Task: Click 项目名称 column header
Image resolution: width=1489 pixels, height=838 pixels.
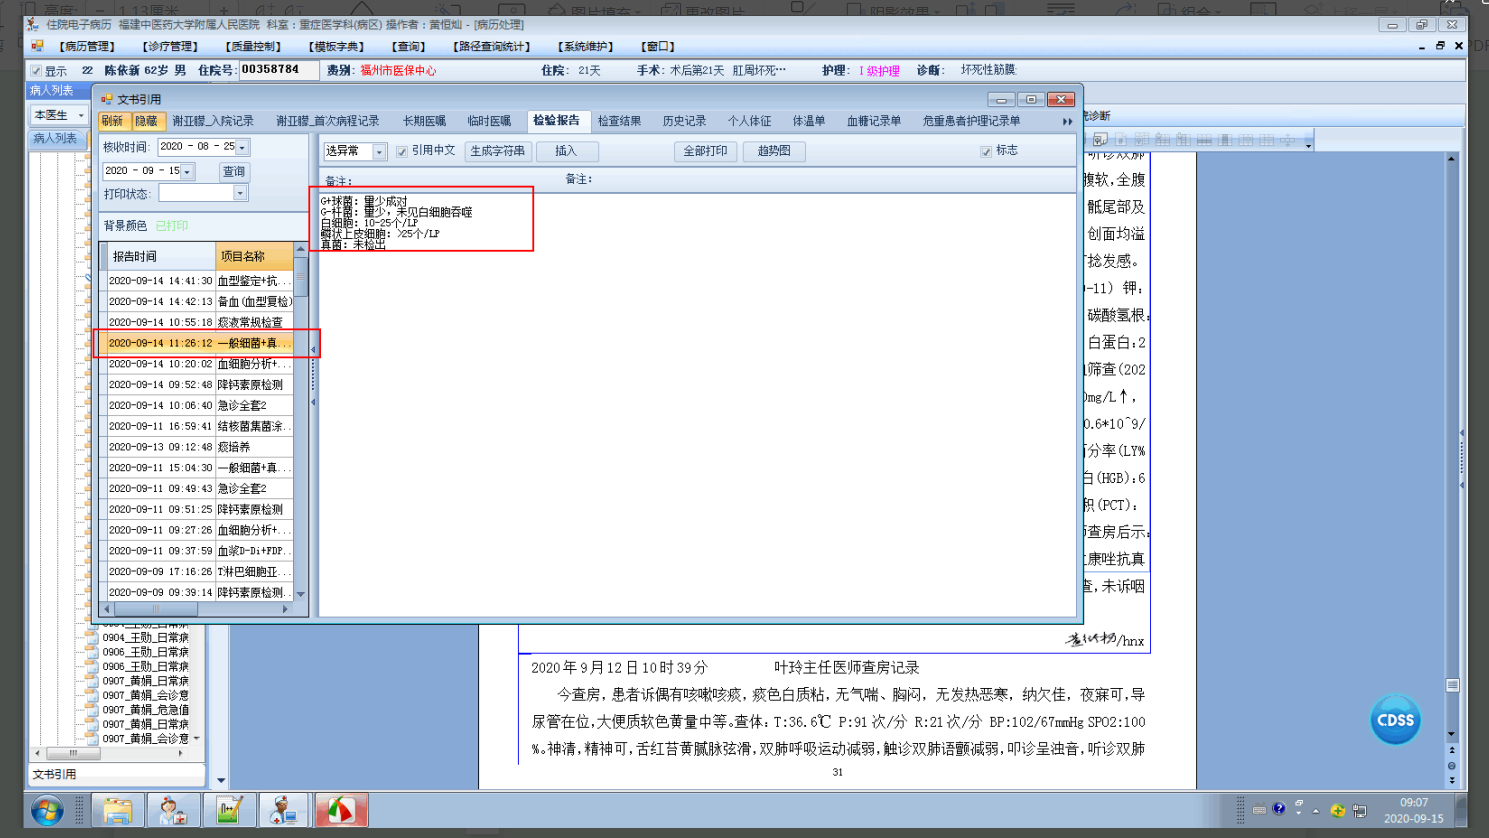Action: tap(254, 256)
